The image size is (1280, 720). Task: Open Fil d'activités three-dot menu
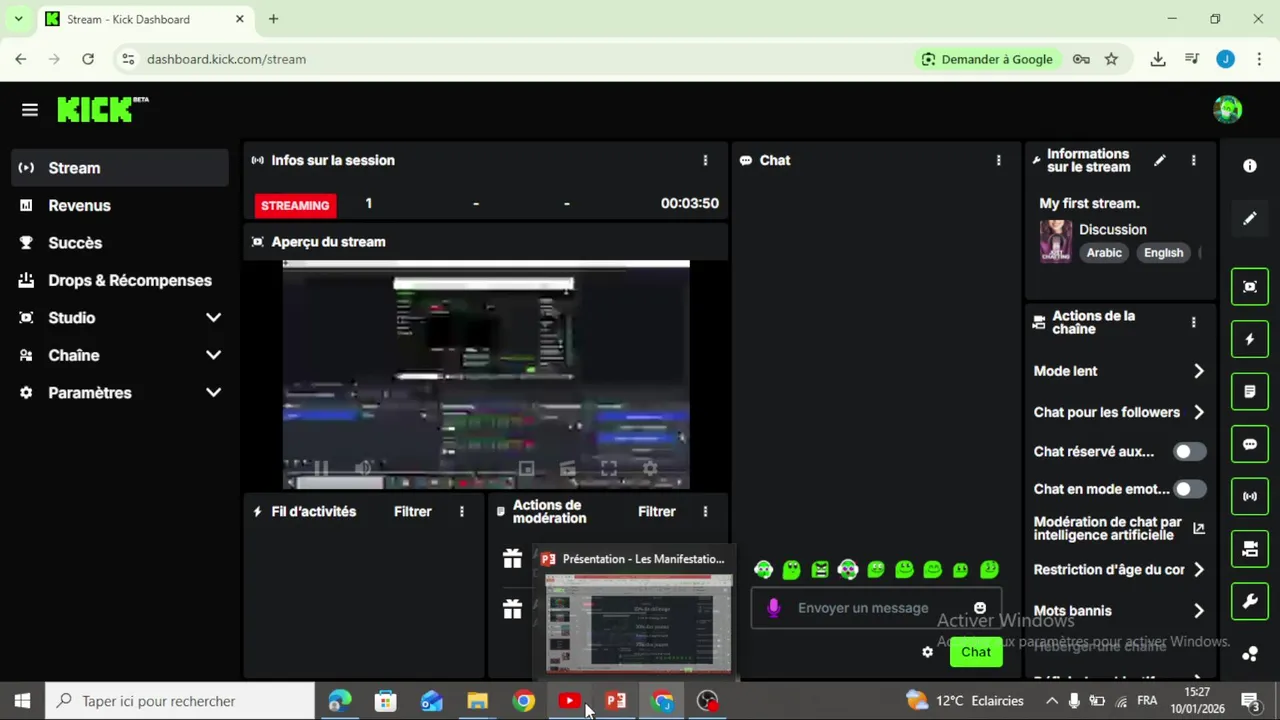pyautogui.click(x=461, y=511)
